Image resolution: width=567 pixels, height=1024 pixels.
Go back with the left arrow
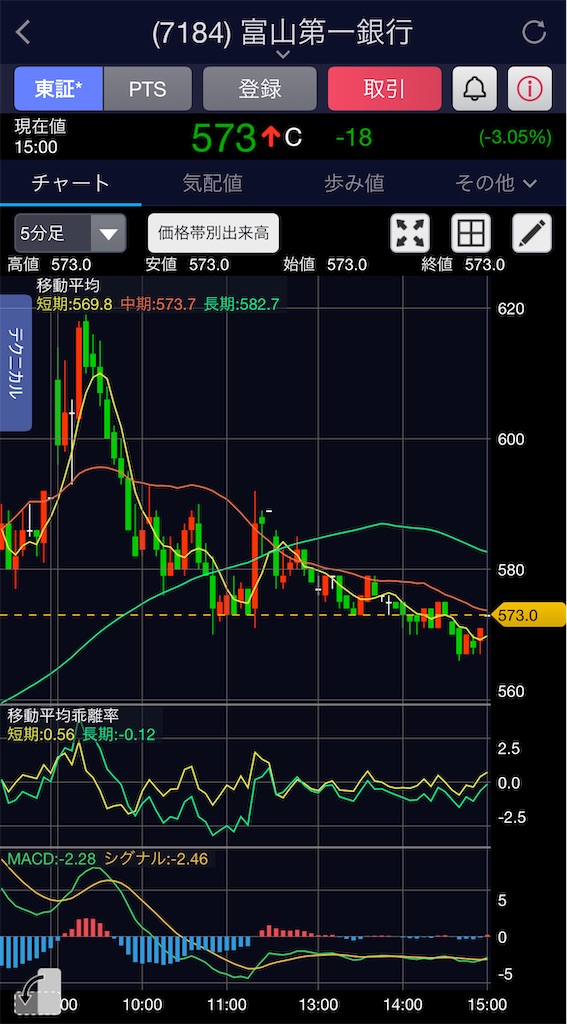coord(23,32)
